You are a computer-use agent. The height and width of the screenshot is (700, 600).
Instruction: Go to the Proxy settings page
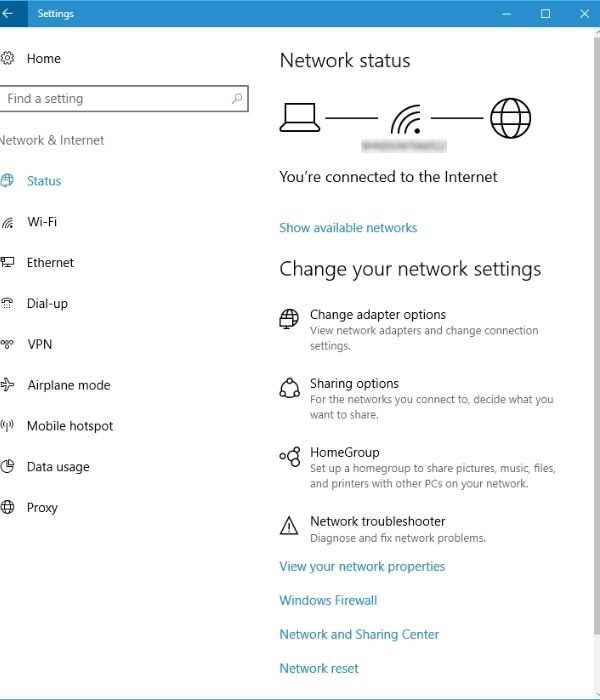pyautogui.click(x=42, y=508)
